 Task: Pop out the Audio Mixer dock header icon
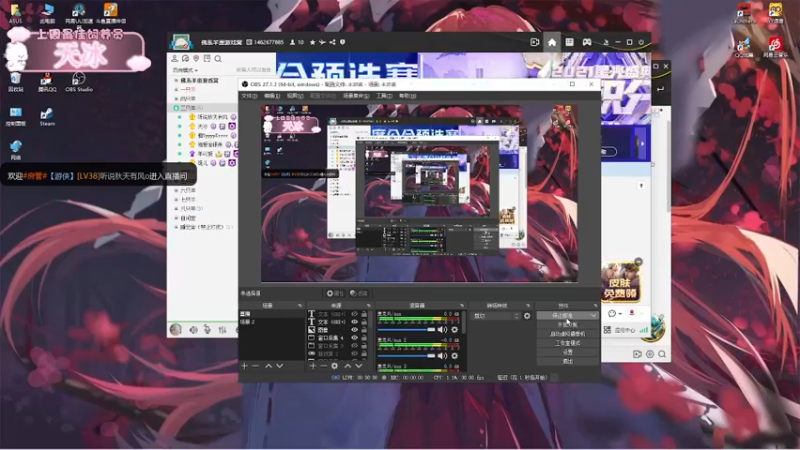point(462,306)
